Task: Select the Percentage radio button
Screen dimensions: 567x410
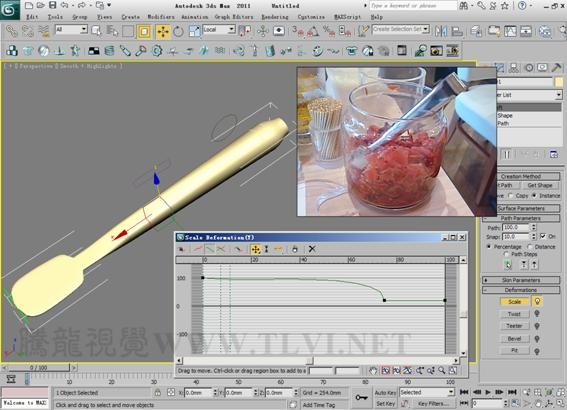Action: [489, 247]
